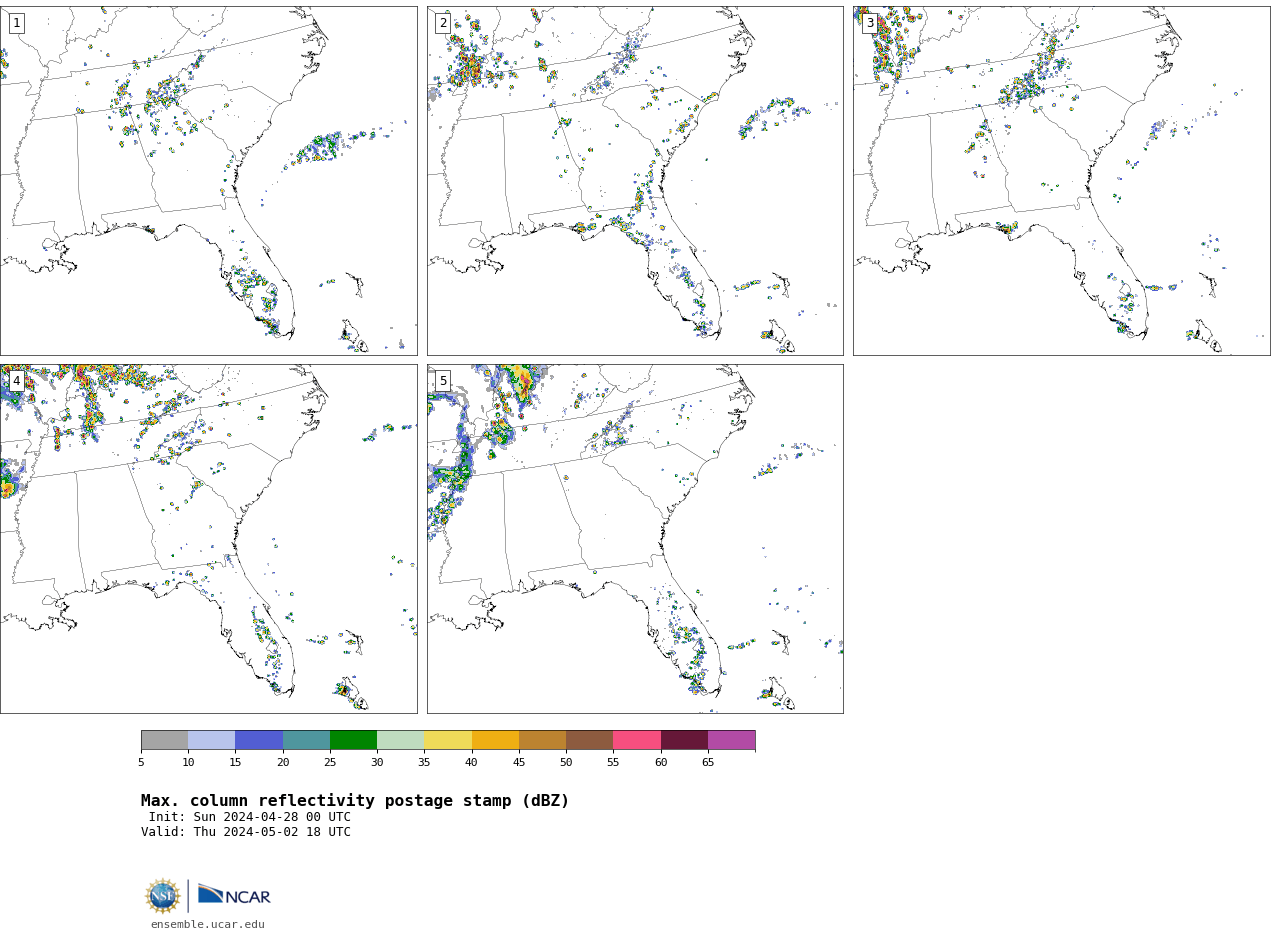
Task: Click the colorbar tick label 5
Action: click(x=141, y=763)
